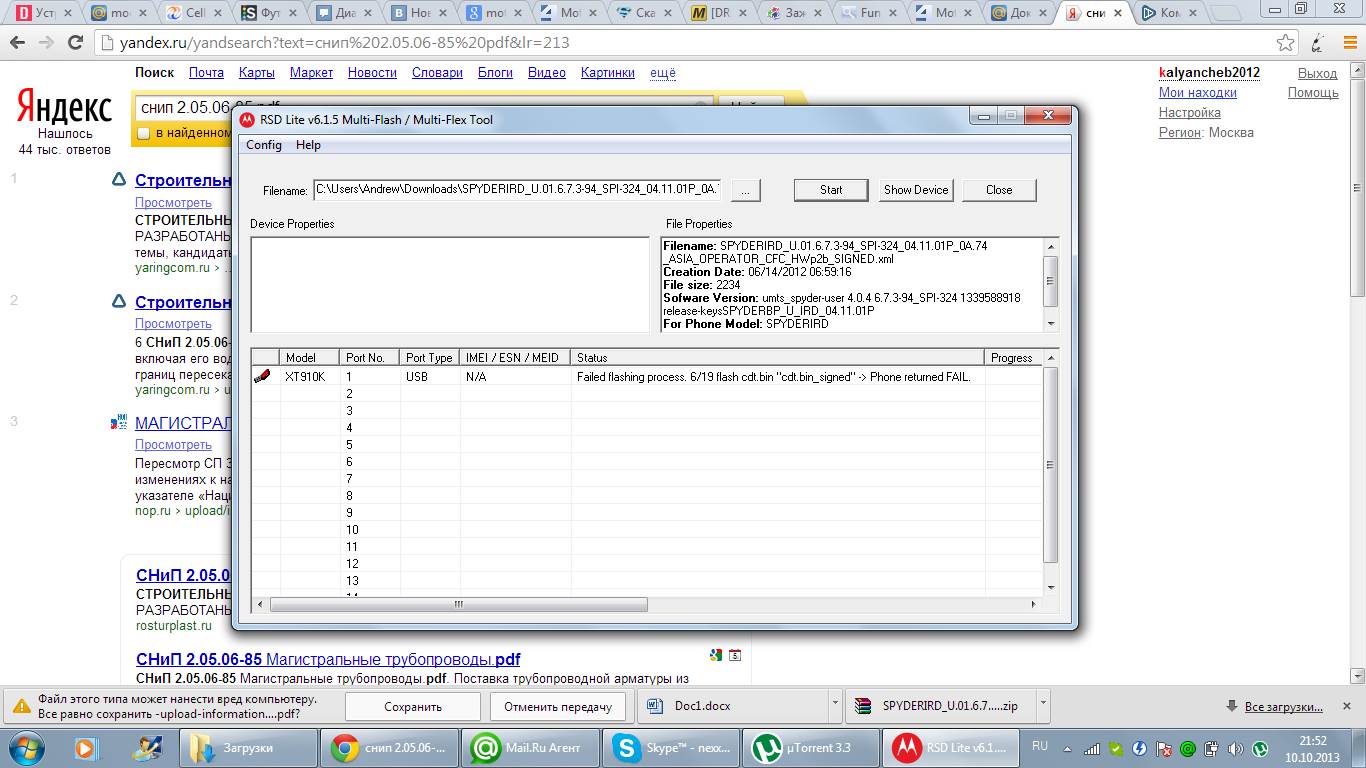Open the file browse "..." button

[x=746, y=190]
